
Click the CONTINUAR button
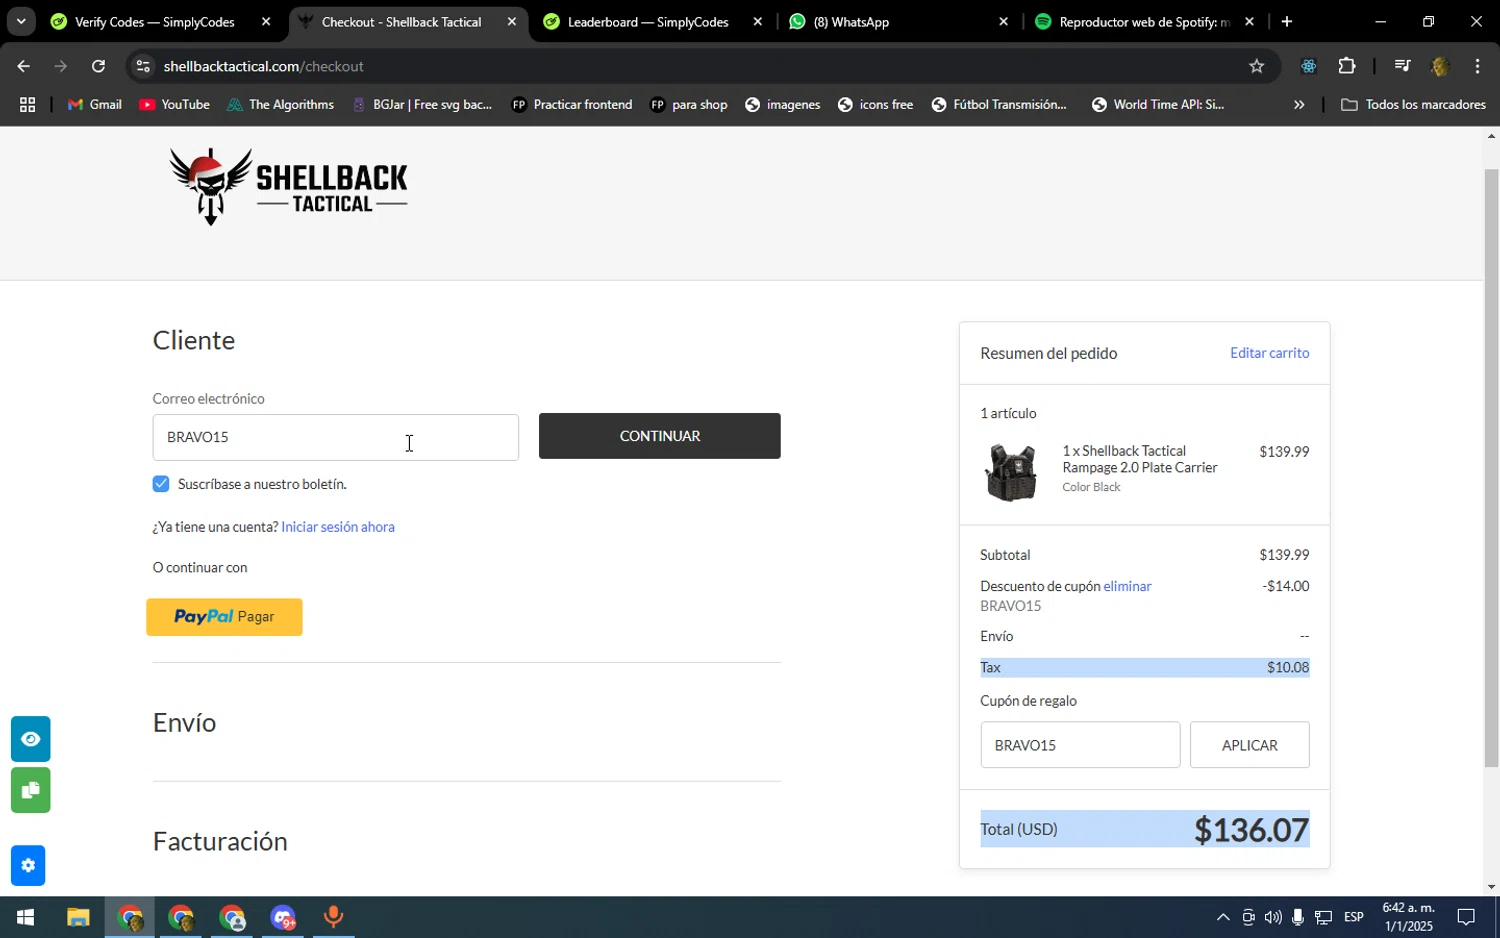click(x=660, y=436)
